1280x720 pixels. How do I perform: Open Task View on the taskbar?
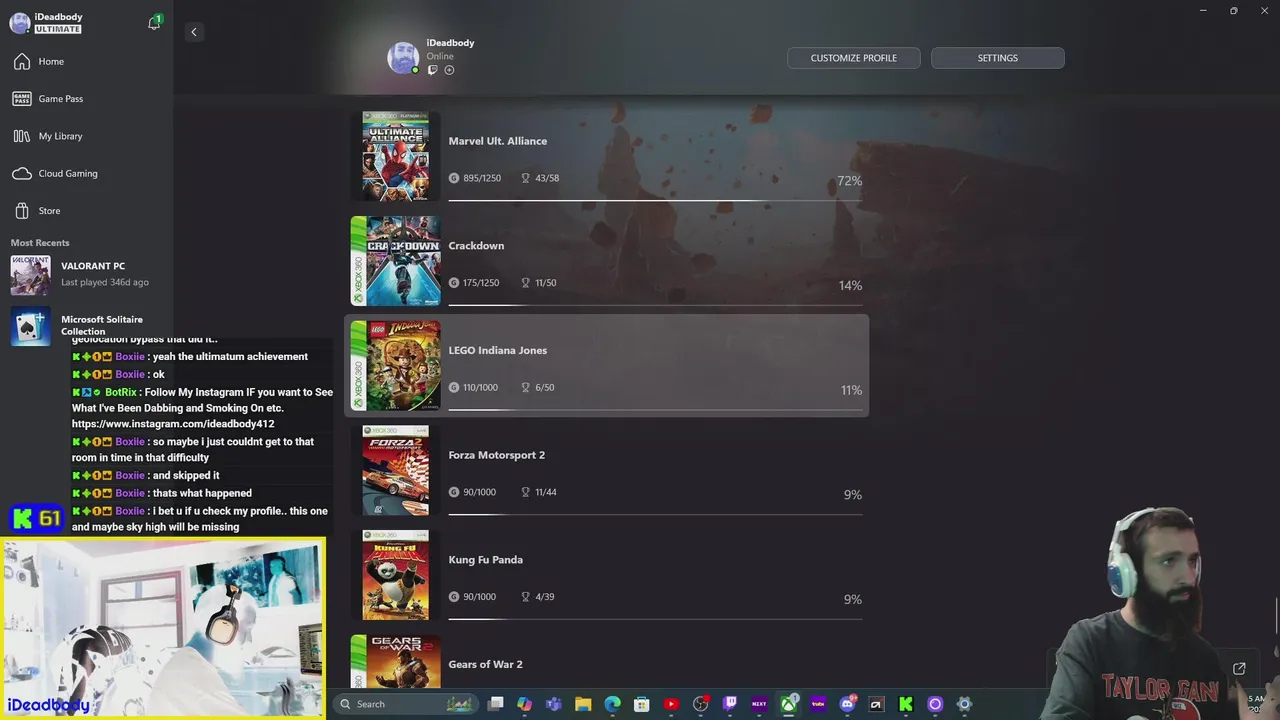tap(495, 704)
